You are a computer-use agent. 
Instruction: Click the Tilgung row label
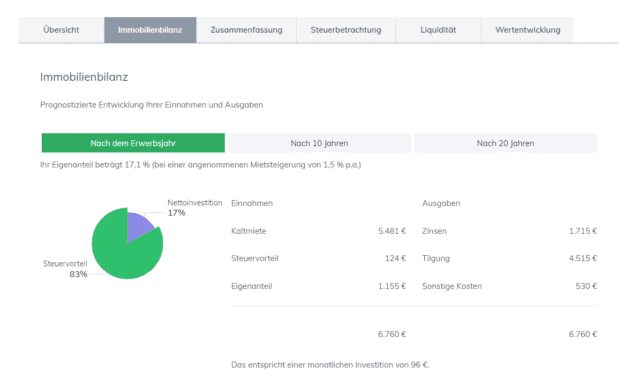(x=436, y=258)
